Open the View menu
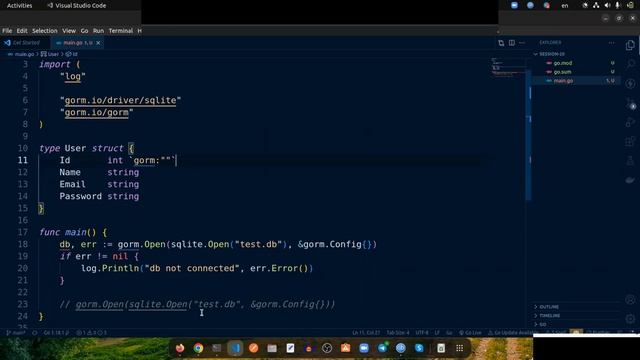 tap(69, 31)
